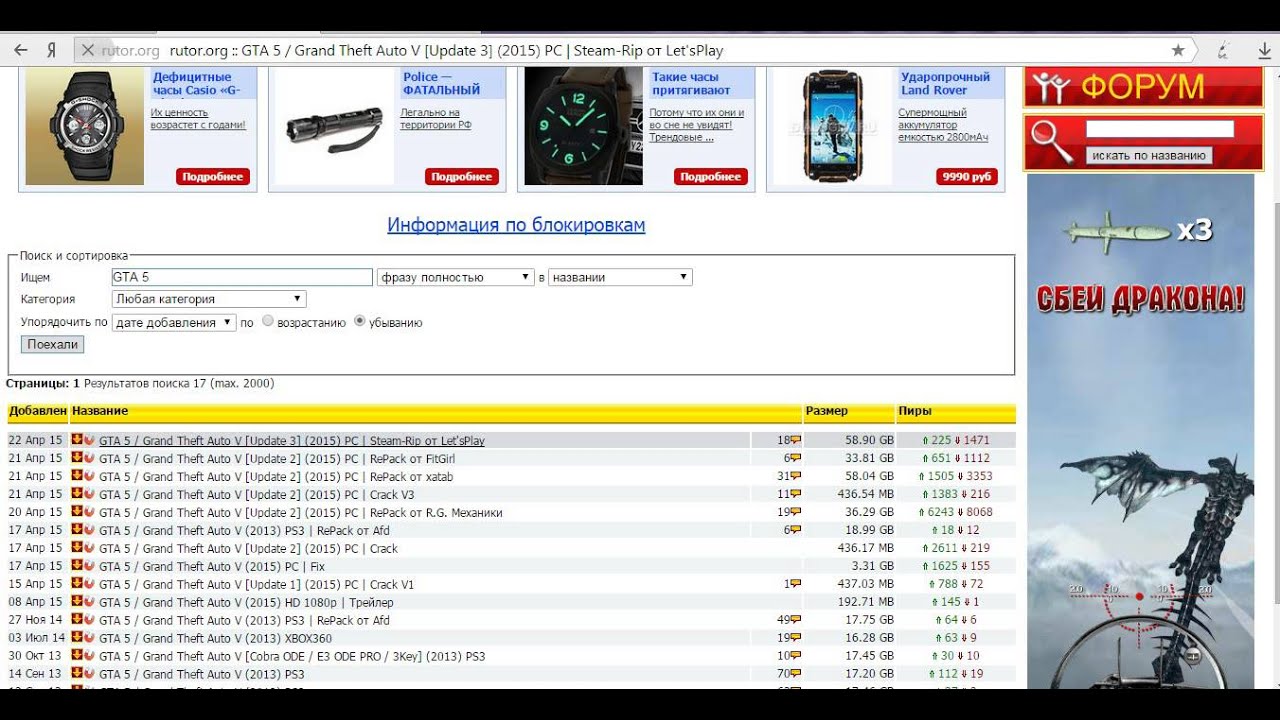This screenshot has height=720, width=1280.
Task: Click 'Подробнее' under Casio watch ad
Action: (x=213, y=177)
